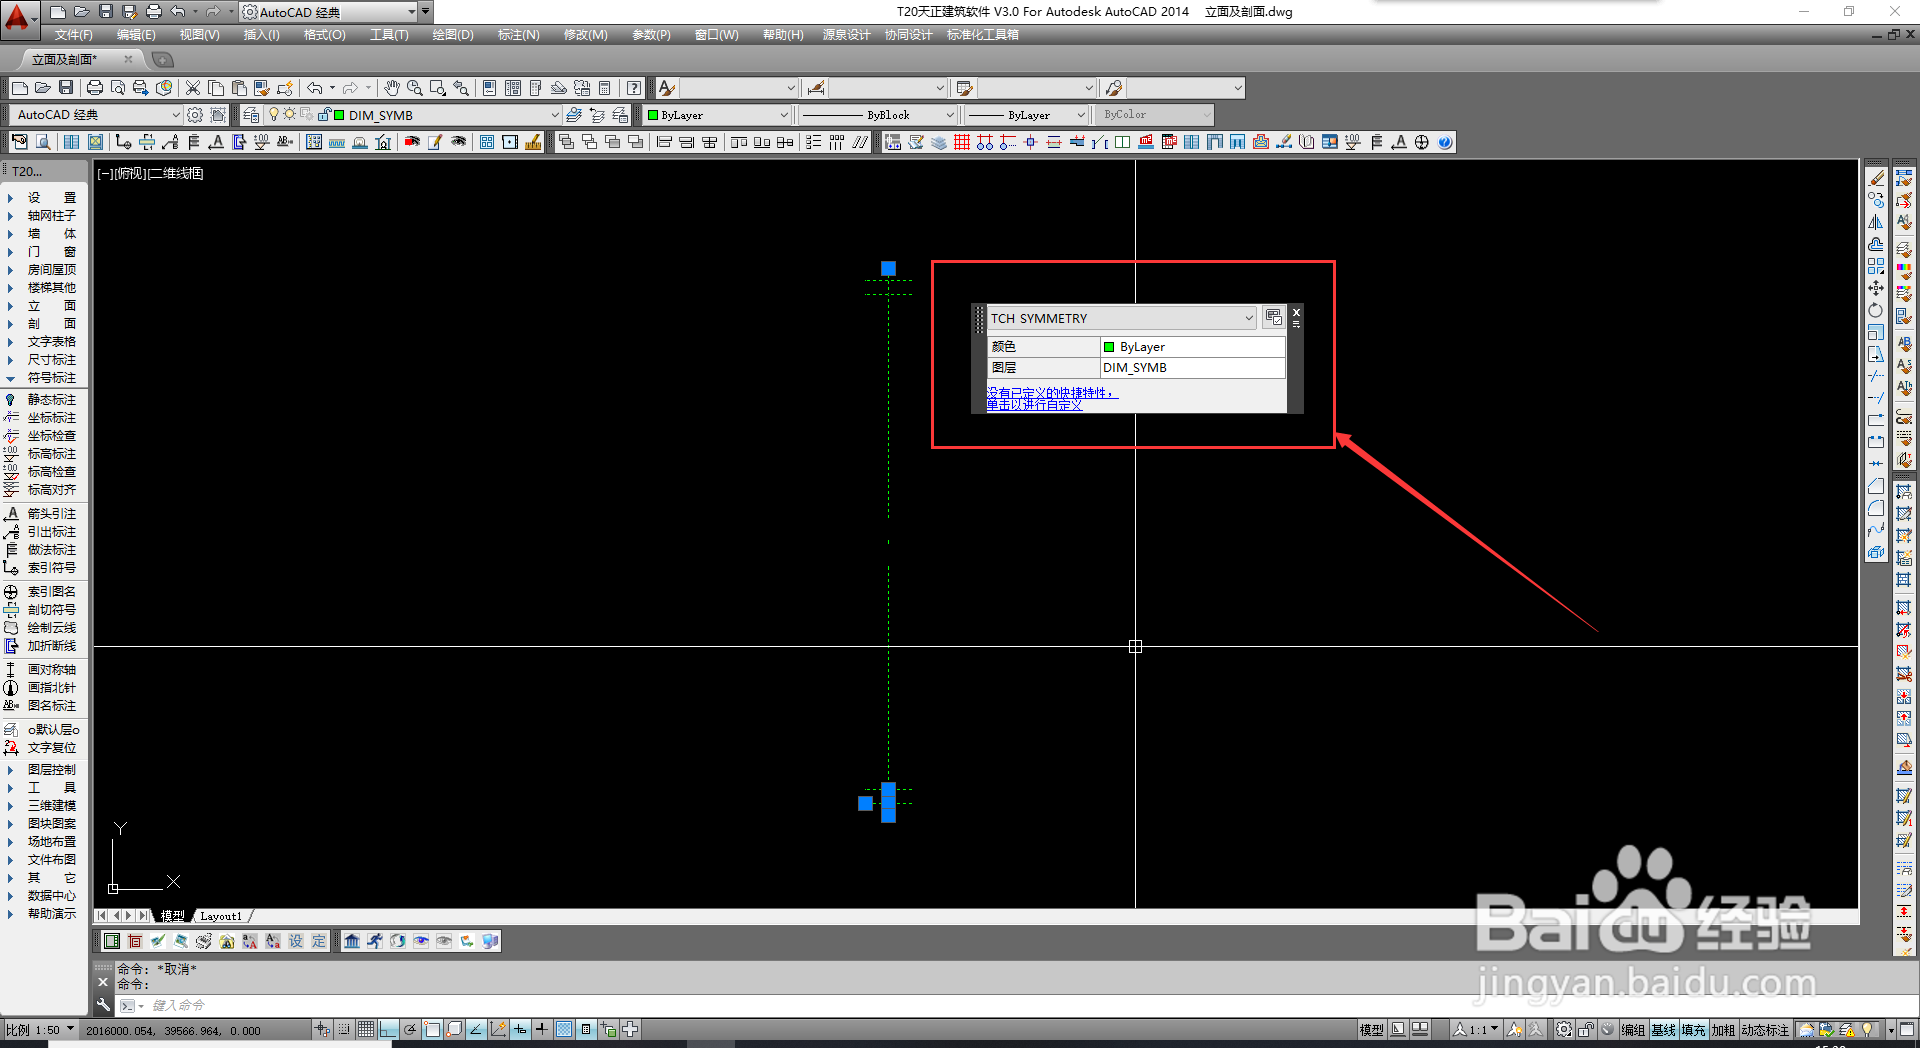
Task: Toggle 加粗 bold lines in status bar
Action: click(1724, 1030)
